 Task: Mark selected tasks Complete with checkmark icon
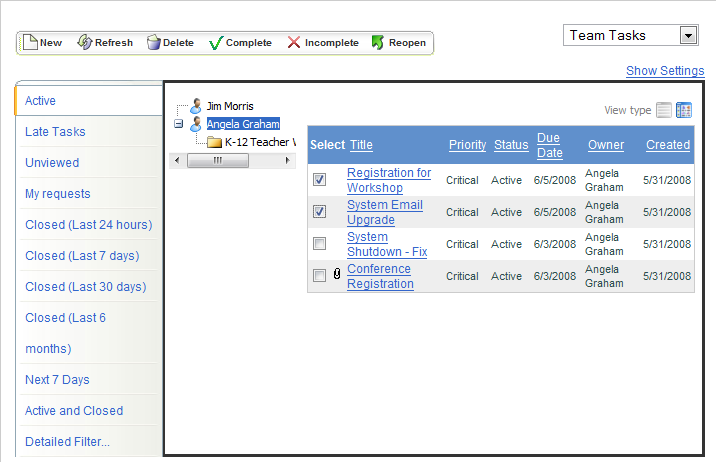click(x=216, y=42)
